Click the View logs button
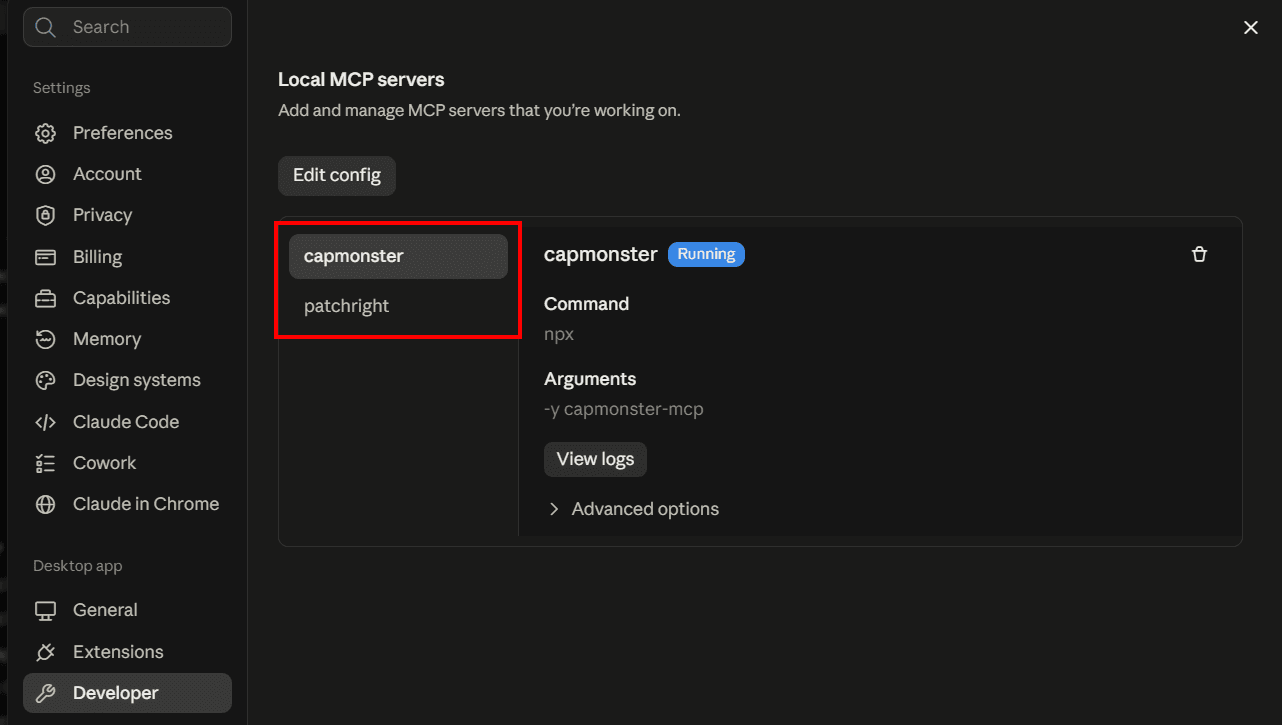 595,459
